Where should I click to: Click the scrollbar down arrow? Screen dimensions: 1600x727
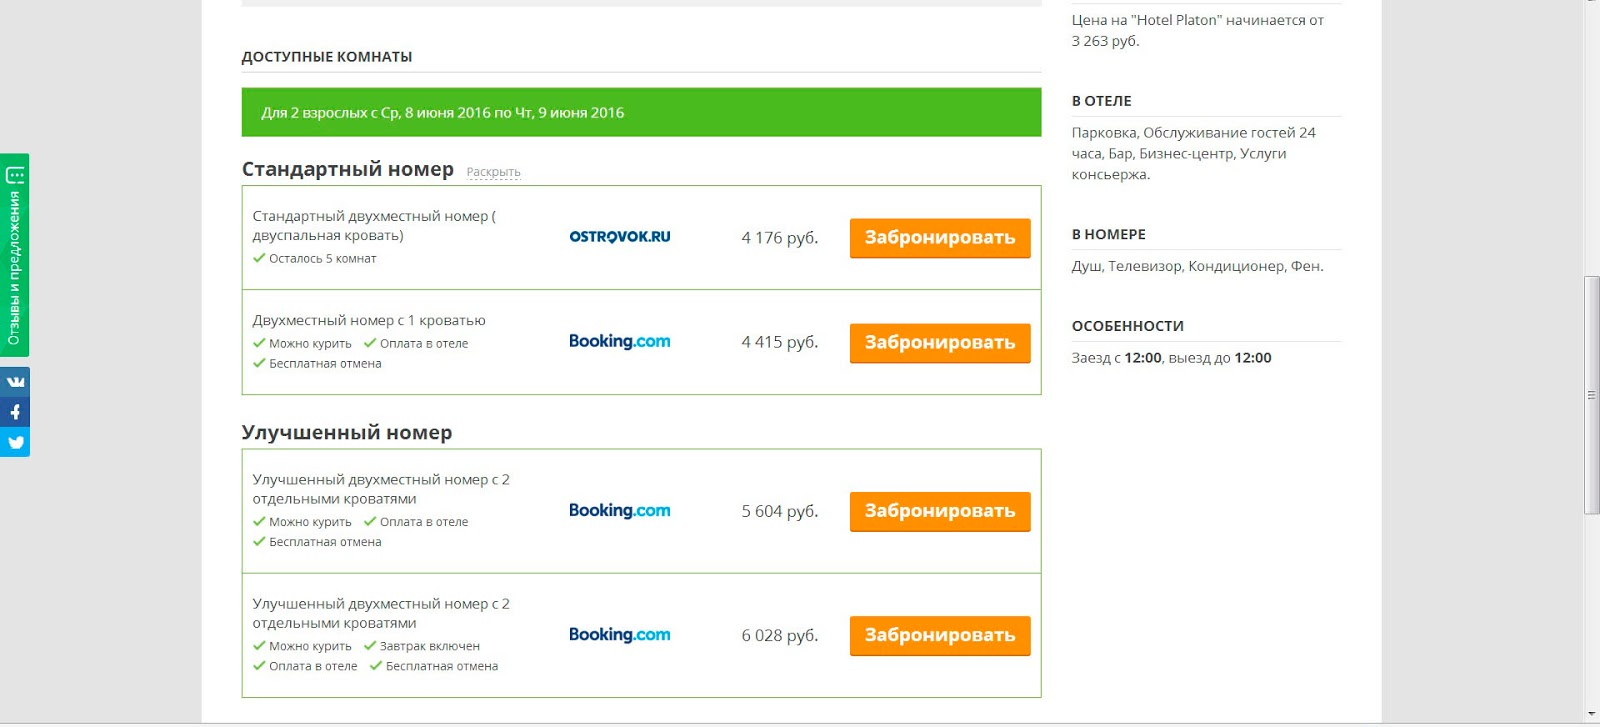1591,715
